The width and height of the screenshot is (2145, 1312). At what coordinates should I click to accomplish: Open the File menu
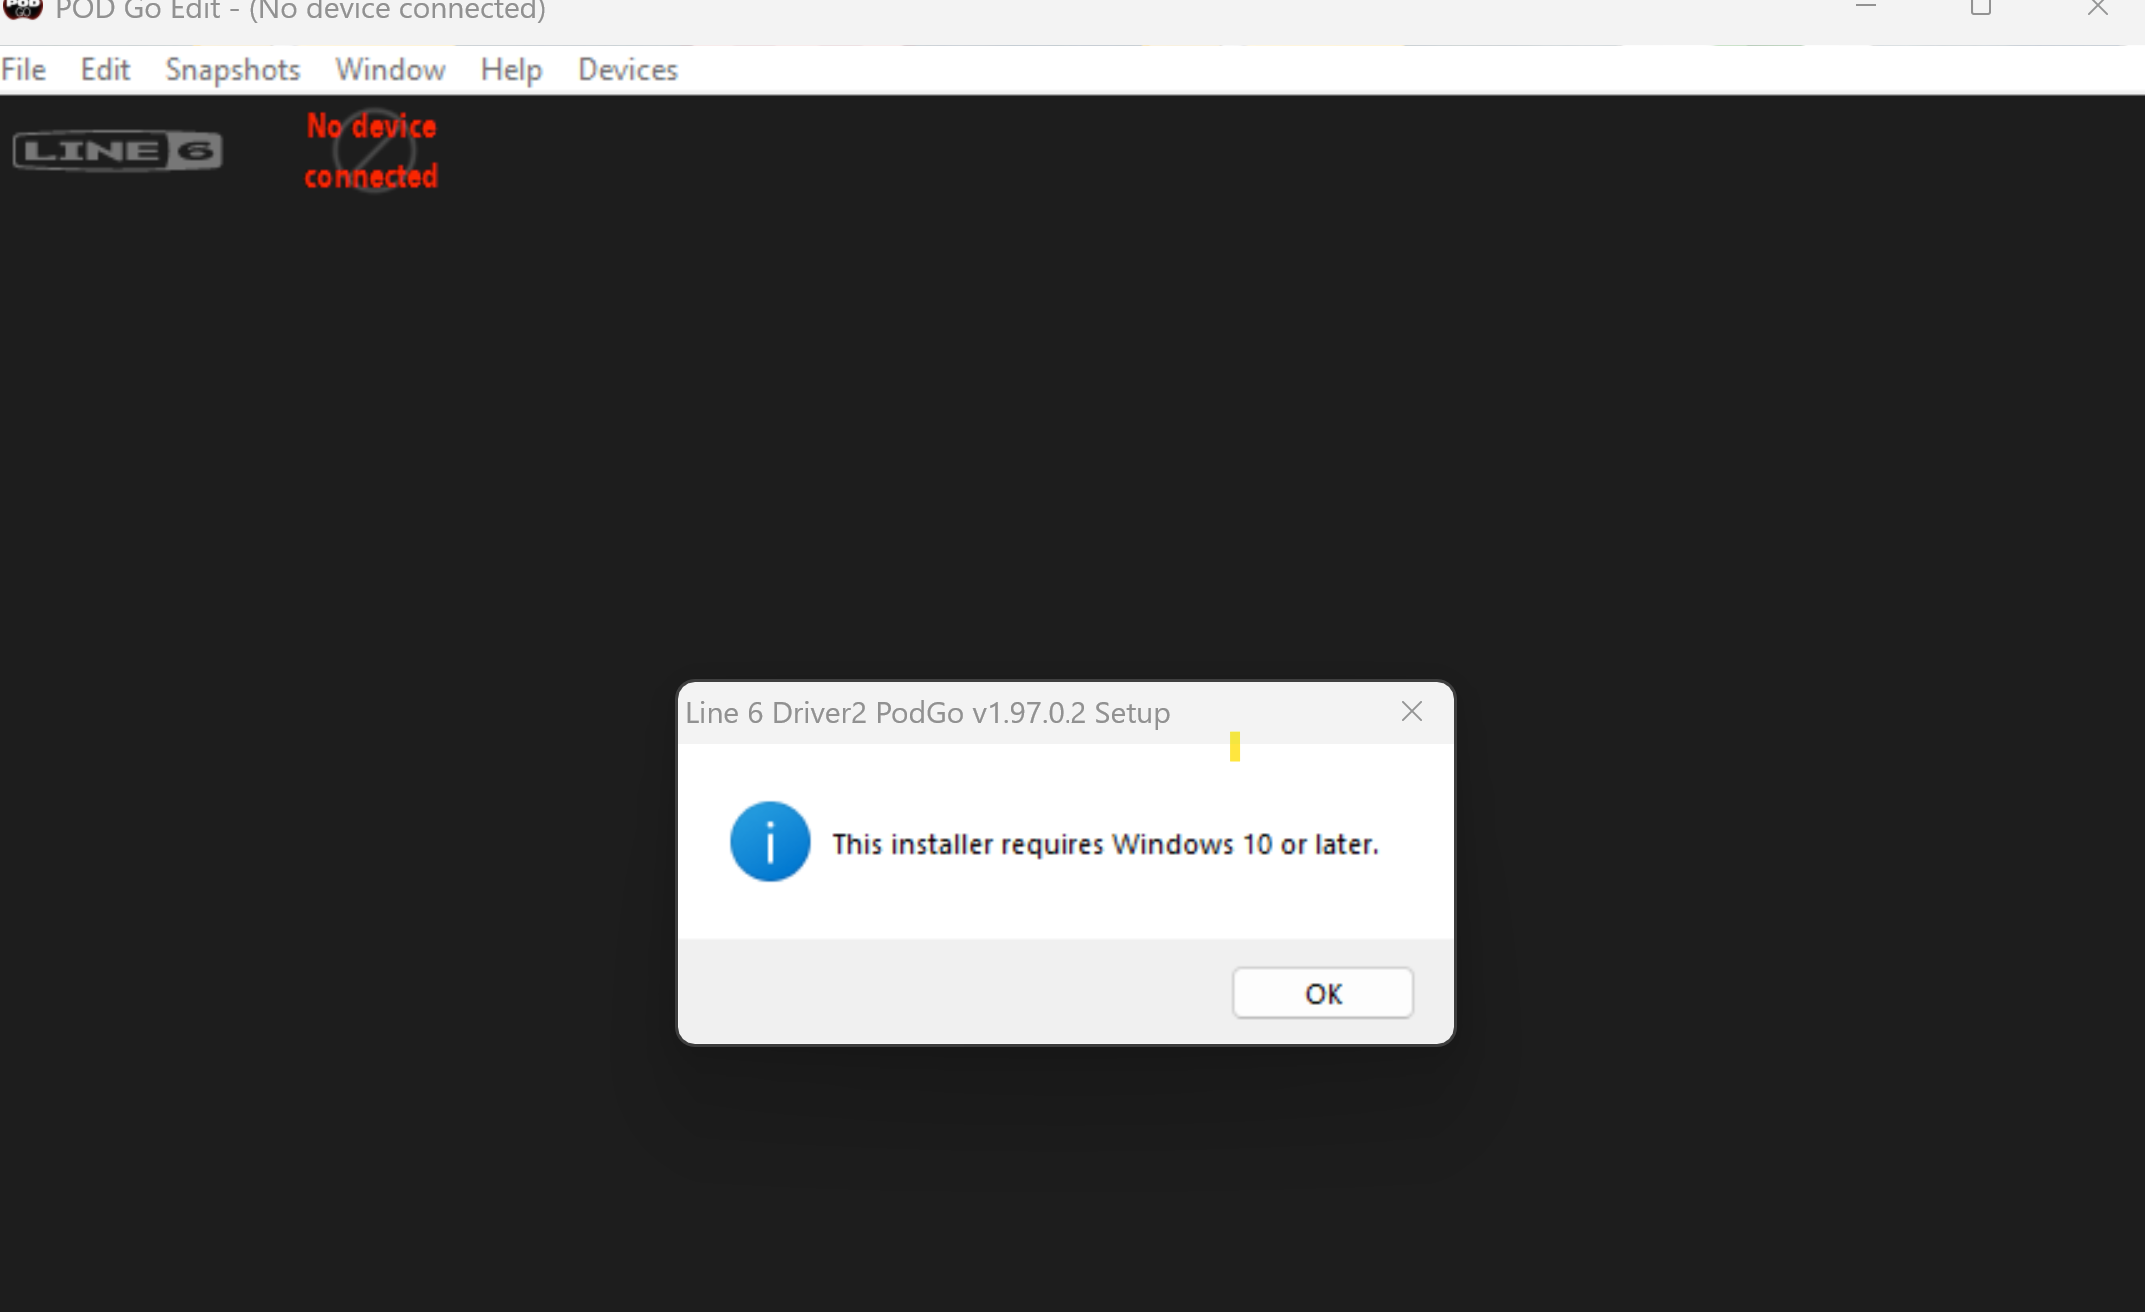pyautogui.click(x=24, y=70)
